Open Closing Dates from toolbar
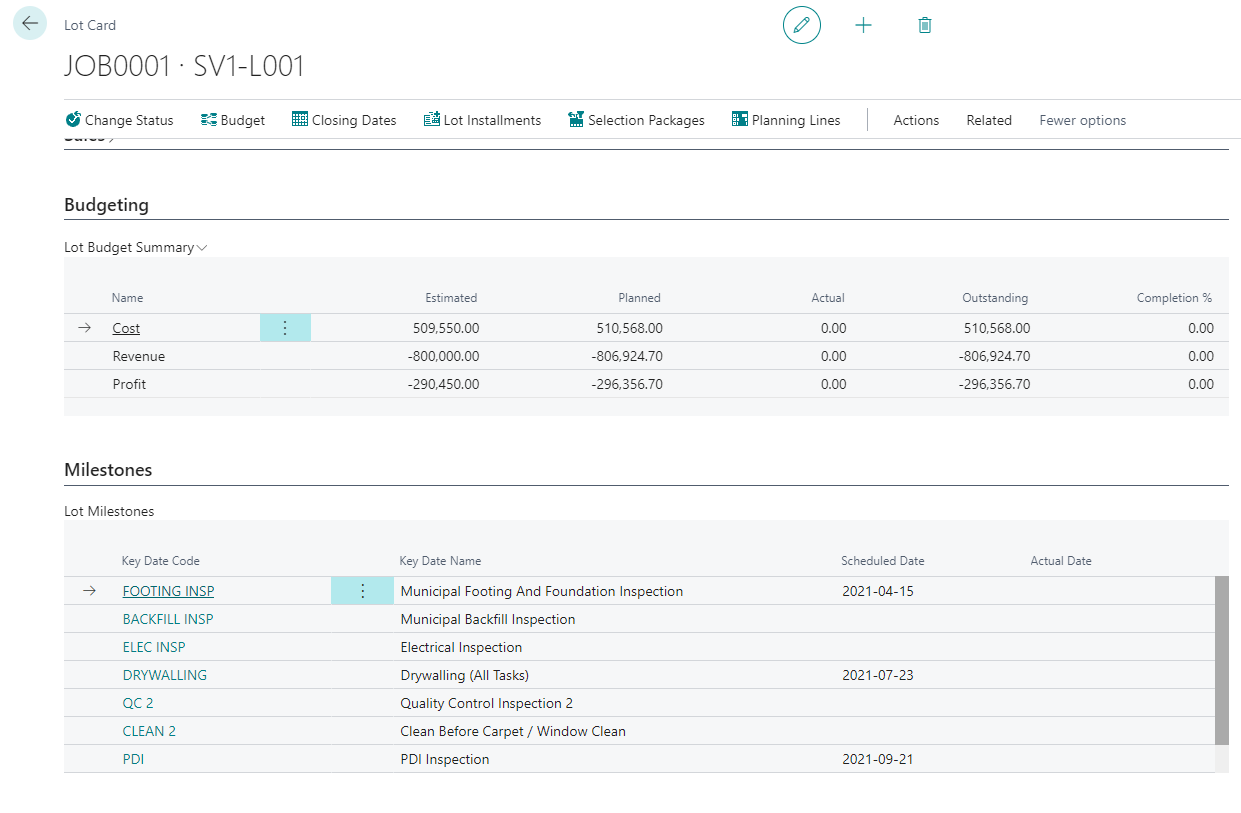Screen dimensions: 1241x813 tap(344, 120)
